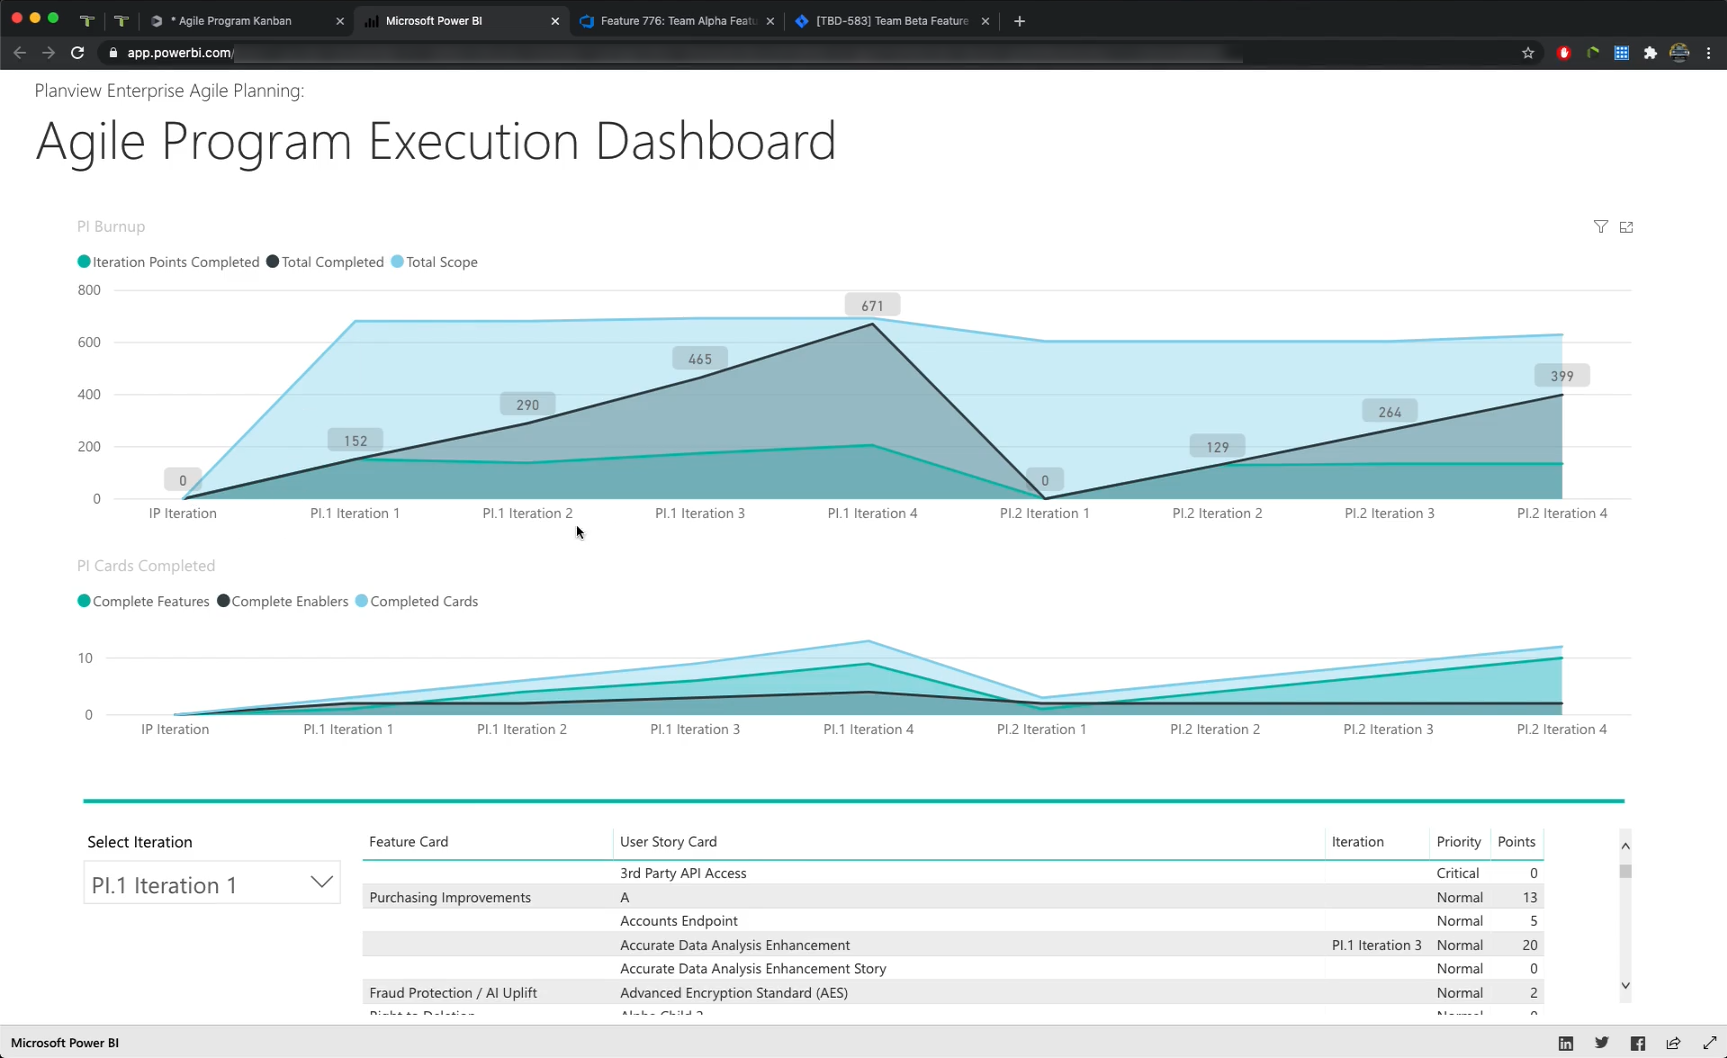Sort table by Feature Card column
Viewport: 1727px width, 1058px height.
pos(408,842)
